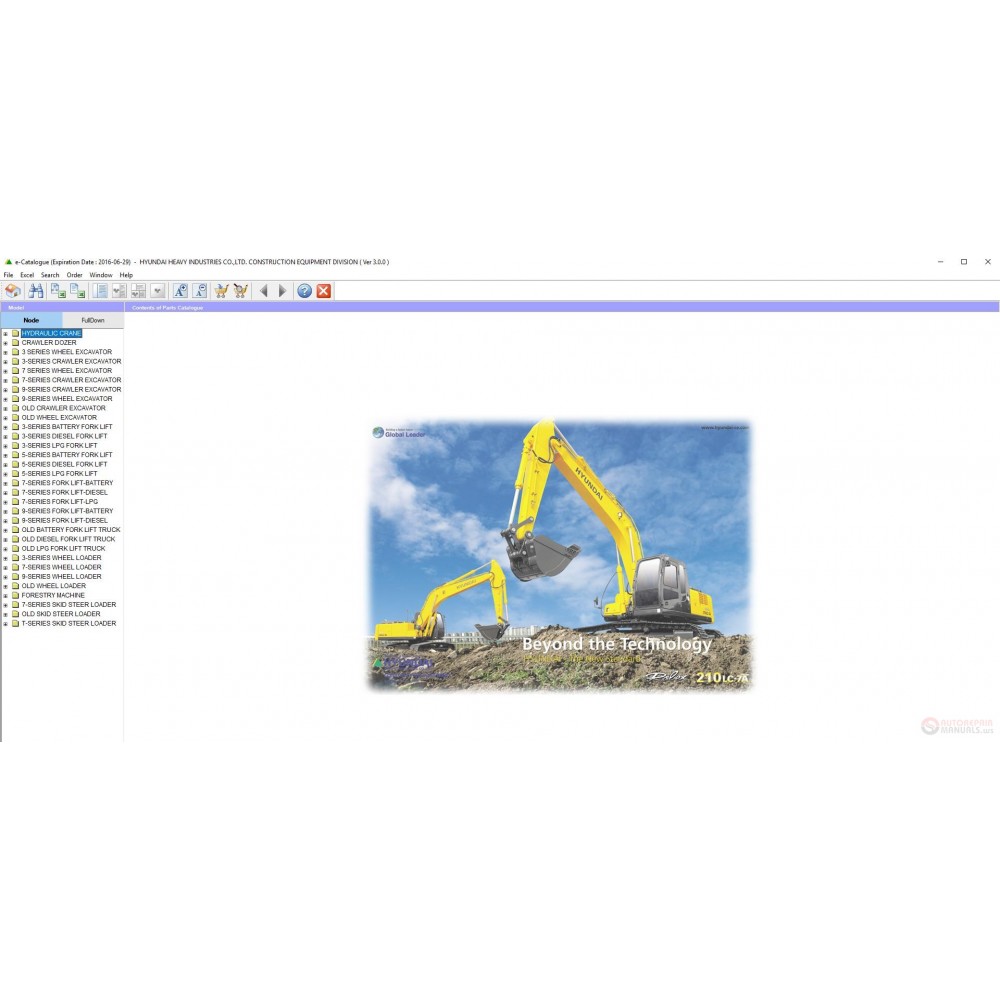Switch to the FullDown tab
Screen dimensions: 1000x1000
93,320
